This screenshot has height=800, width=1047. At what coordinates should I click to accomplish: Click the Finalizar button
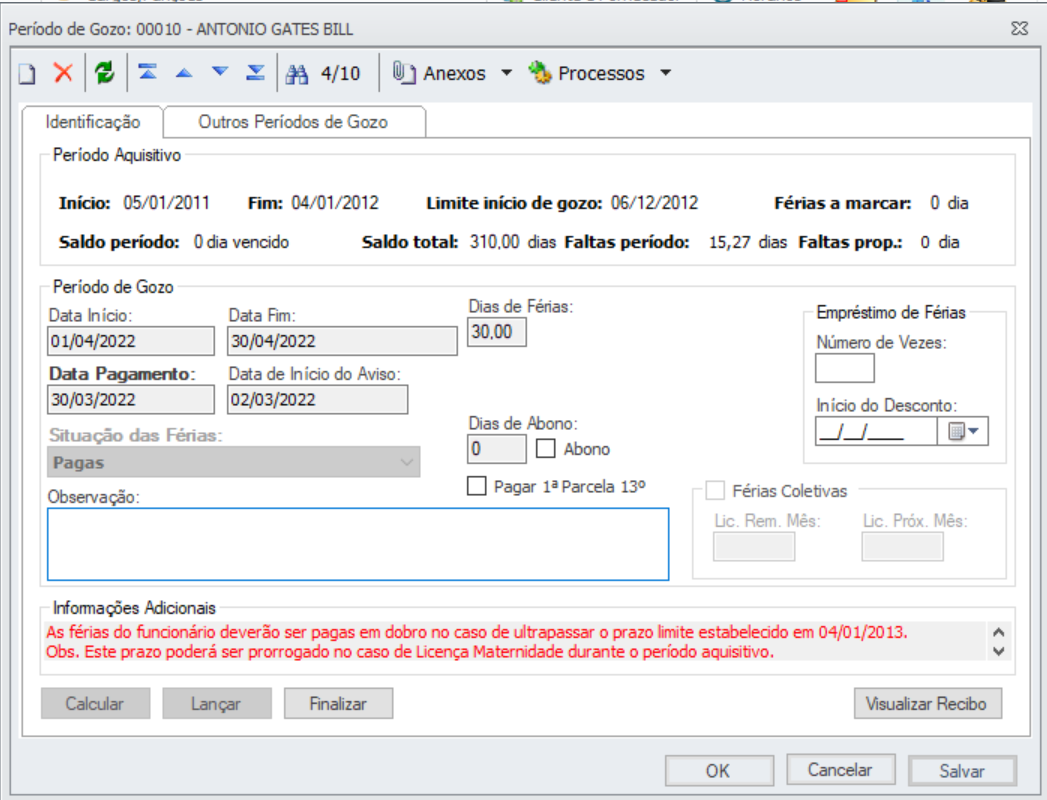[x=339, y=704]
